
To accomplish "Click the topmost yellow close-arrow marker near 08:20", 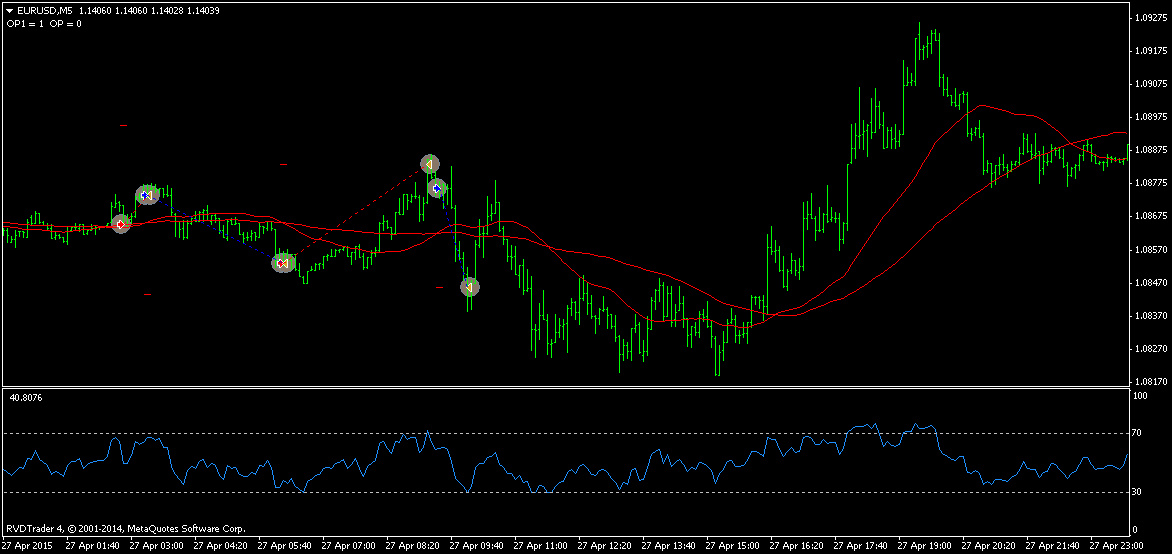I will coord(430,164).
